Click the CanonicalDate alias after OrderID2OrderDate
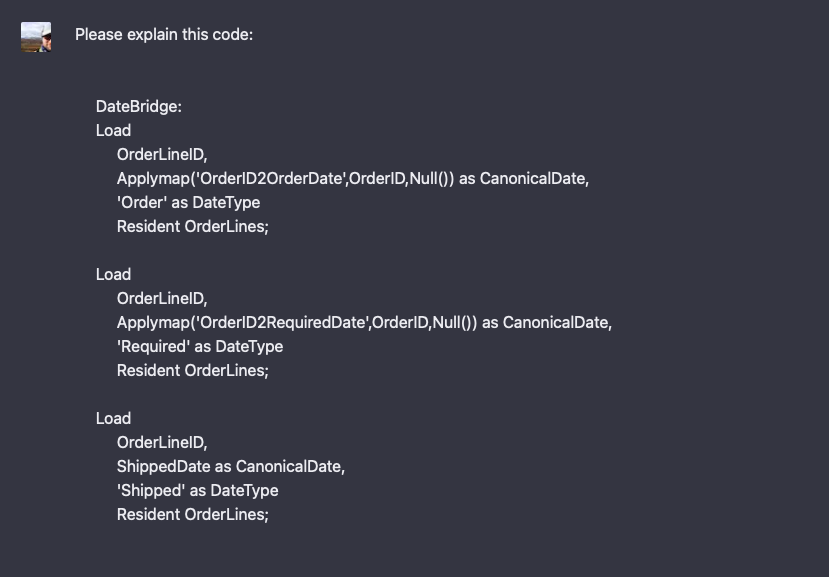The image size is (829, 577). coord(534,179)
